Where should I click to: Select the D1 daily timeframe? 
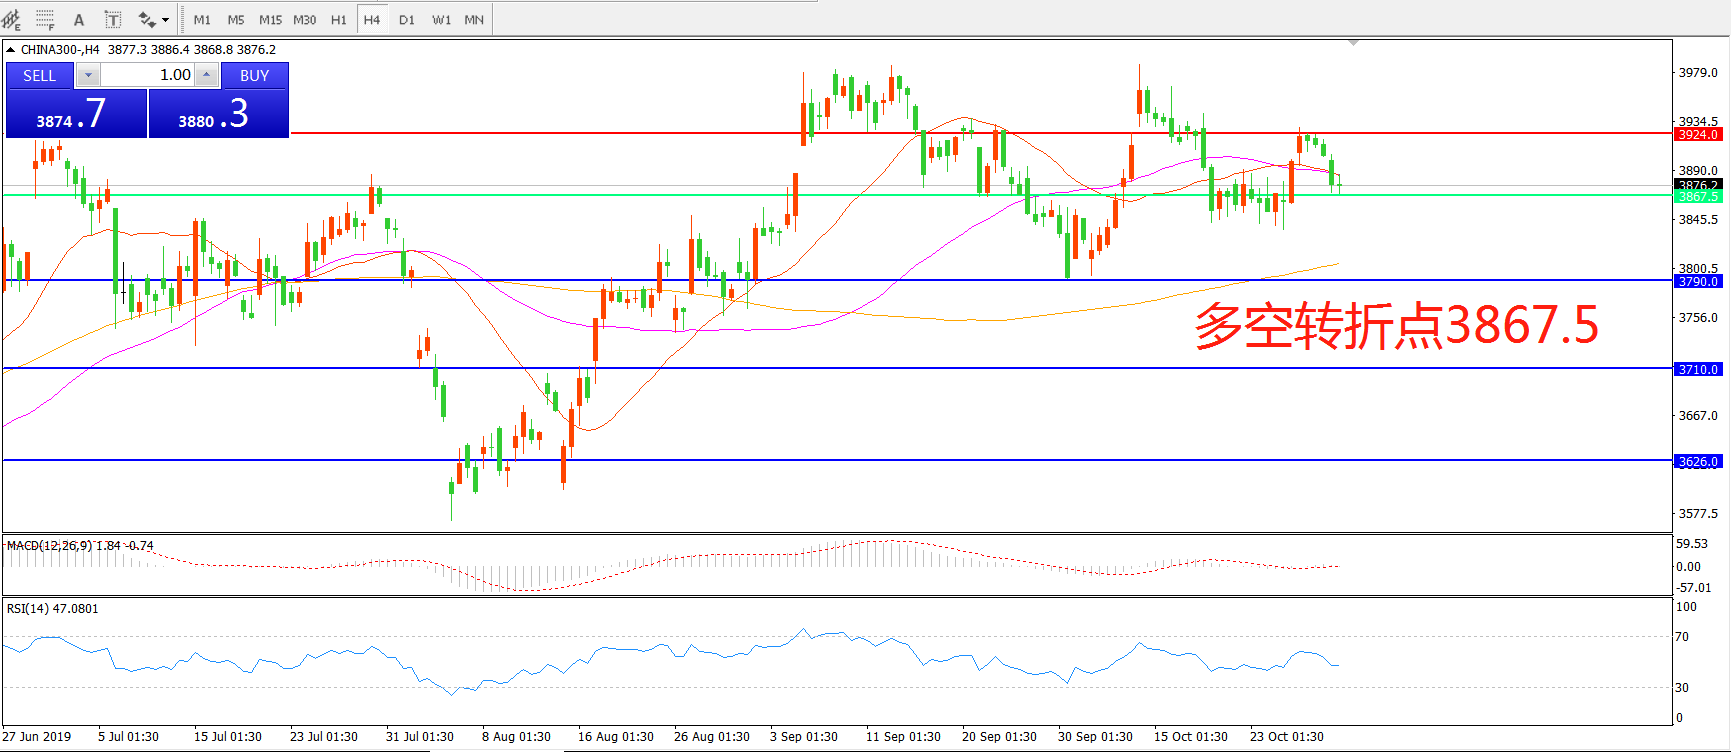tap(407, 19)
